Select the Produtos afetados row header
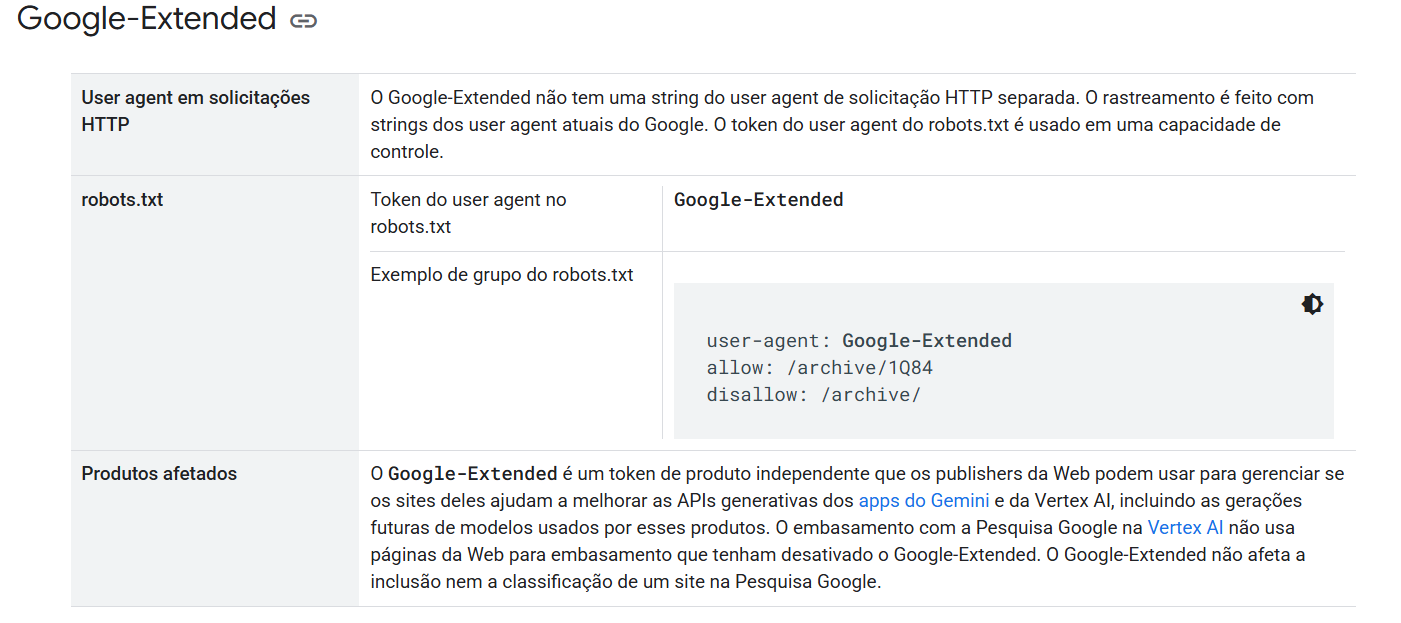Viewport: 1401px width, 623px height. (x=214, y=528)
